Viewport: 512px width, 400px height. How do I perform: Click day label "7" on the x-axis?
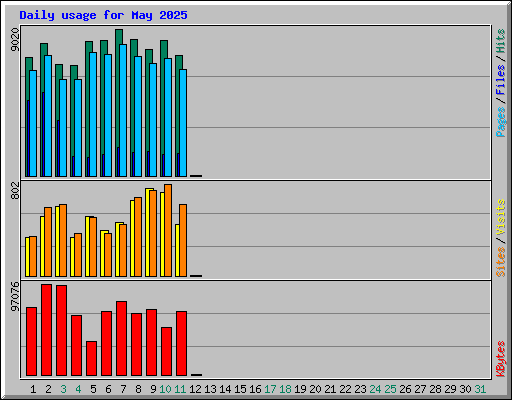click(123, 389)
